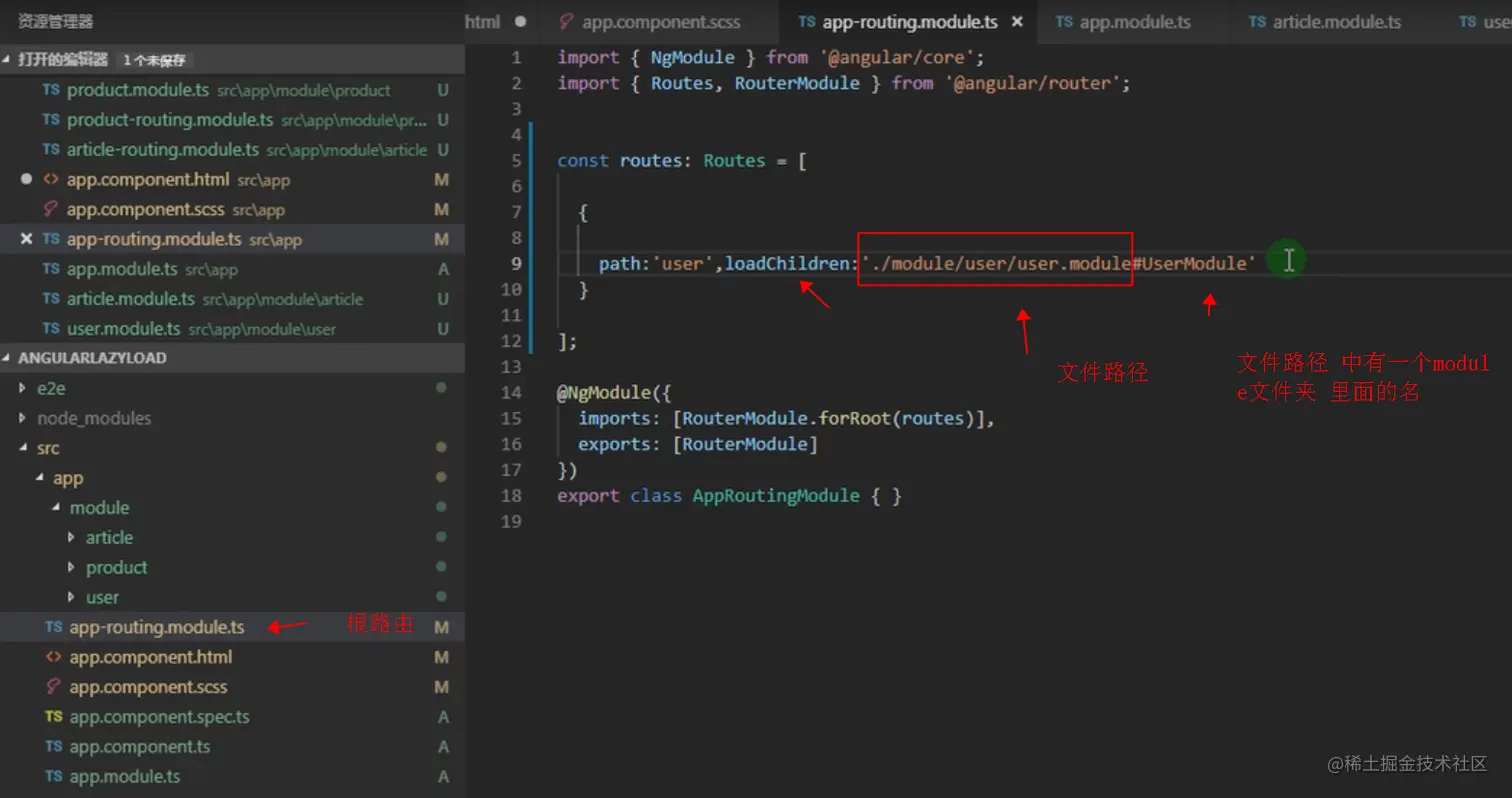The height and width of the screenshot is (798, 1512).
Task: Click the TS icon of app.module.ts in file tree
Action: [x=54, y=776]
